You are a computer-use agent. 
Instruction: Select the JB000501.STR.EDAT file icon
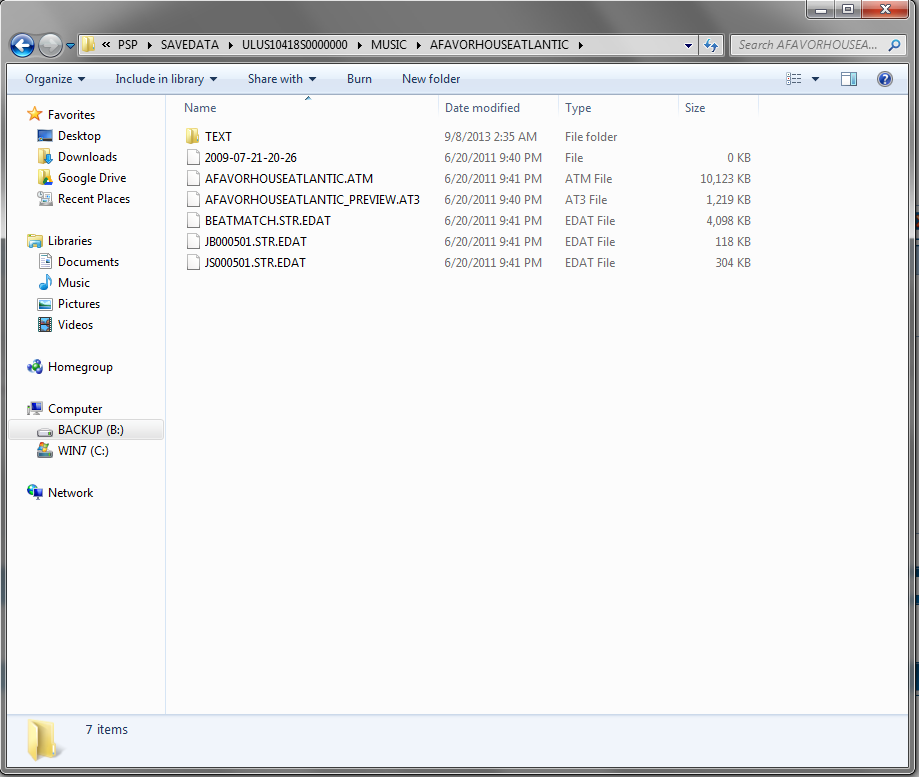coord(193,242)
